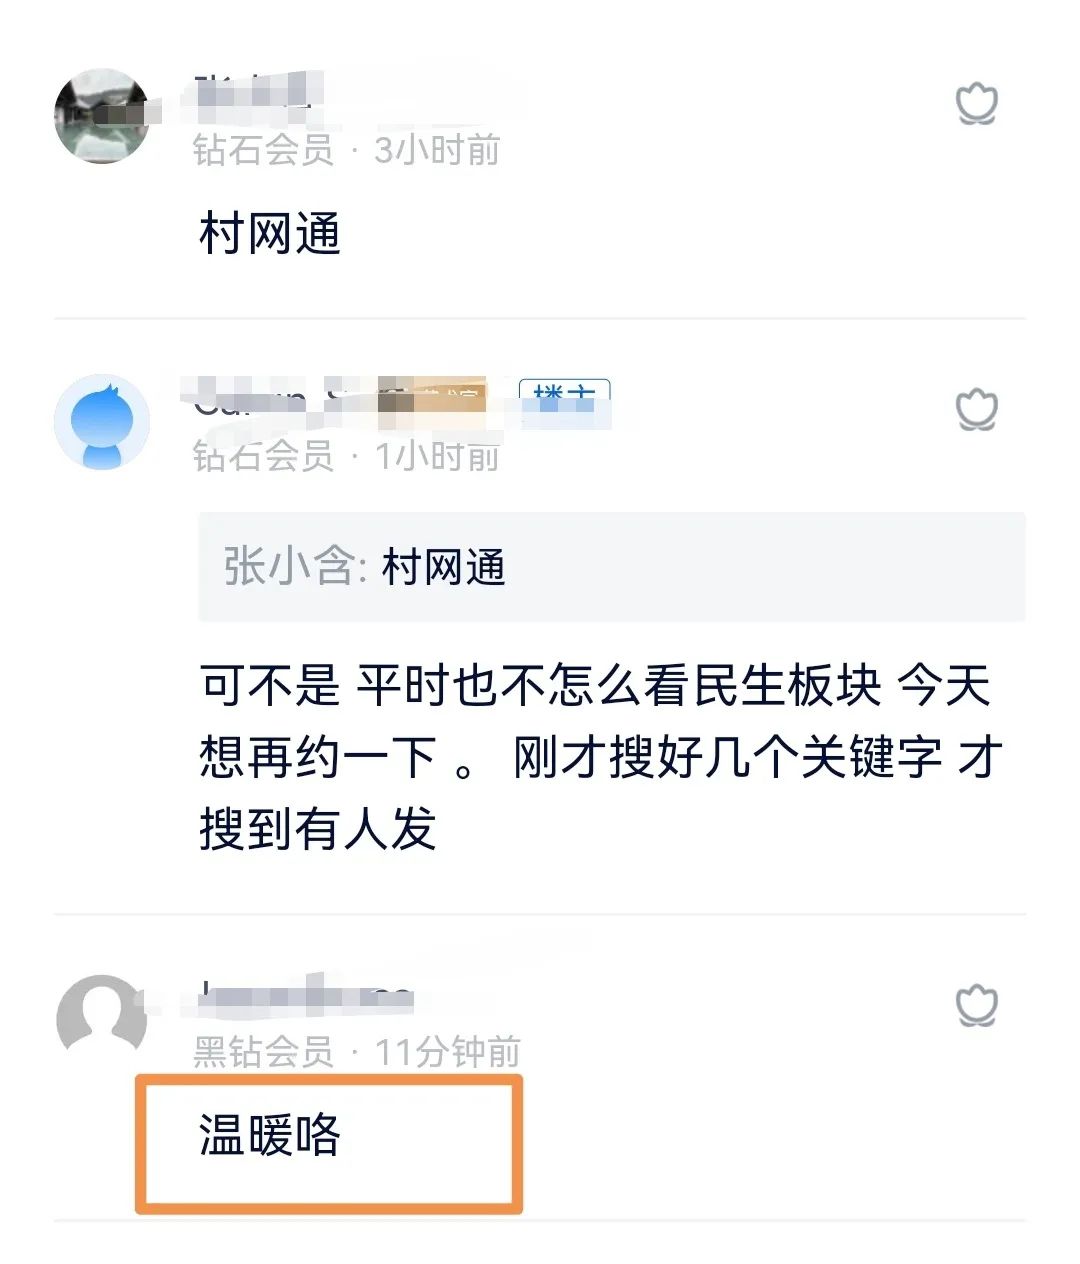Tap the like icon on the 1小时前 reply

pos(977,410)
